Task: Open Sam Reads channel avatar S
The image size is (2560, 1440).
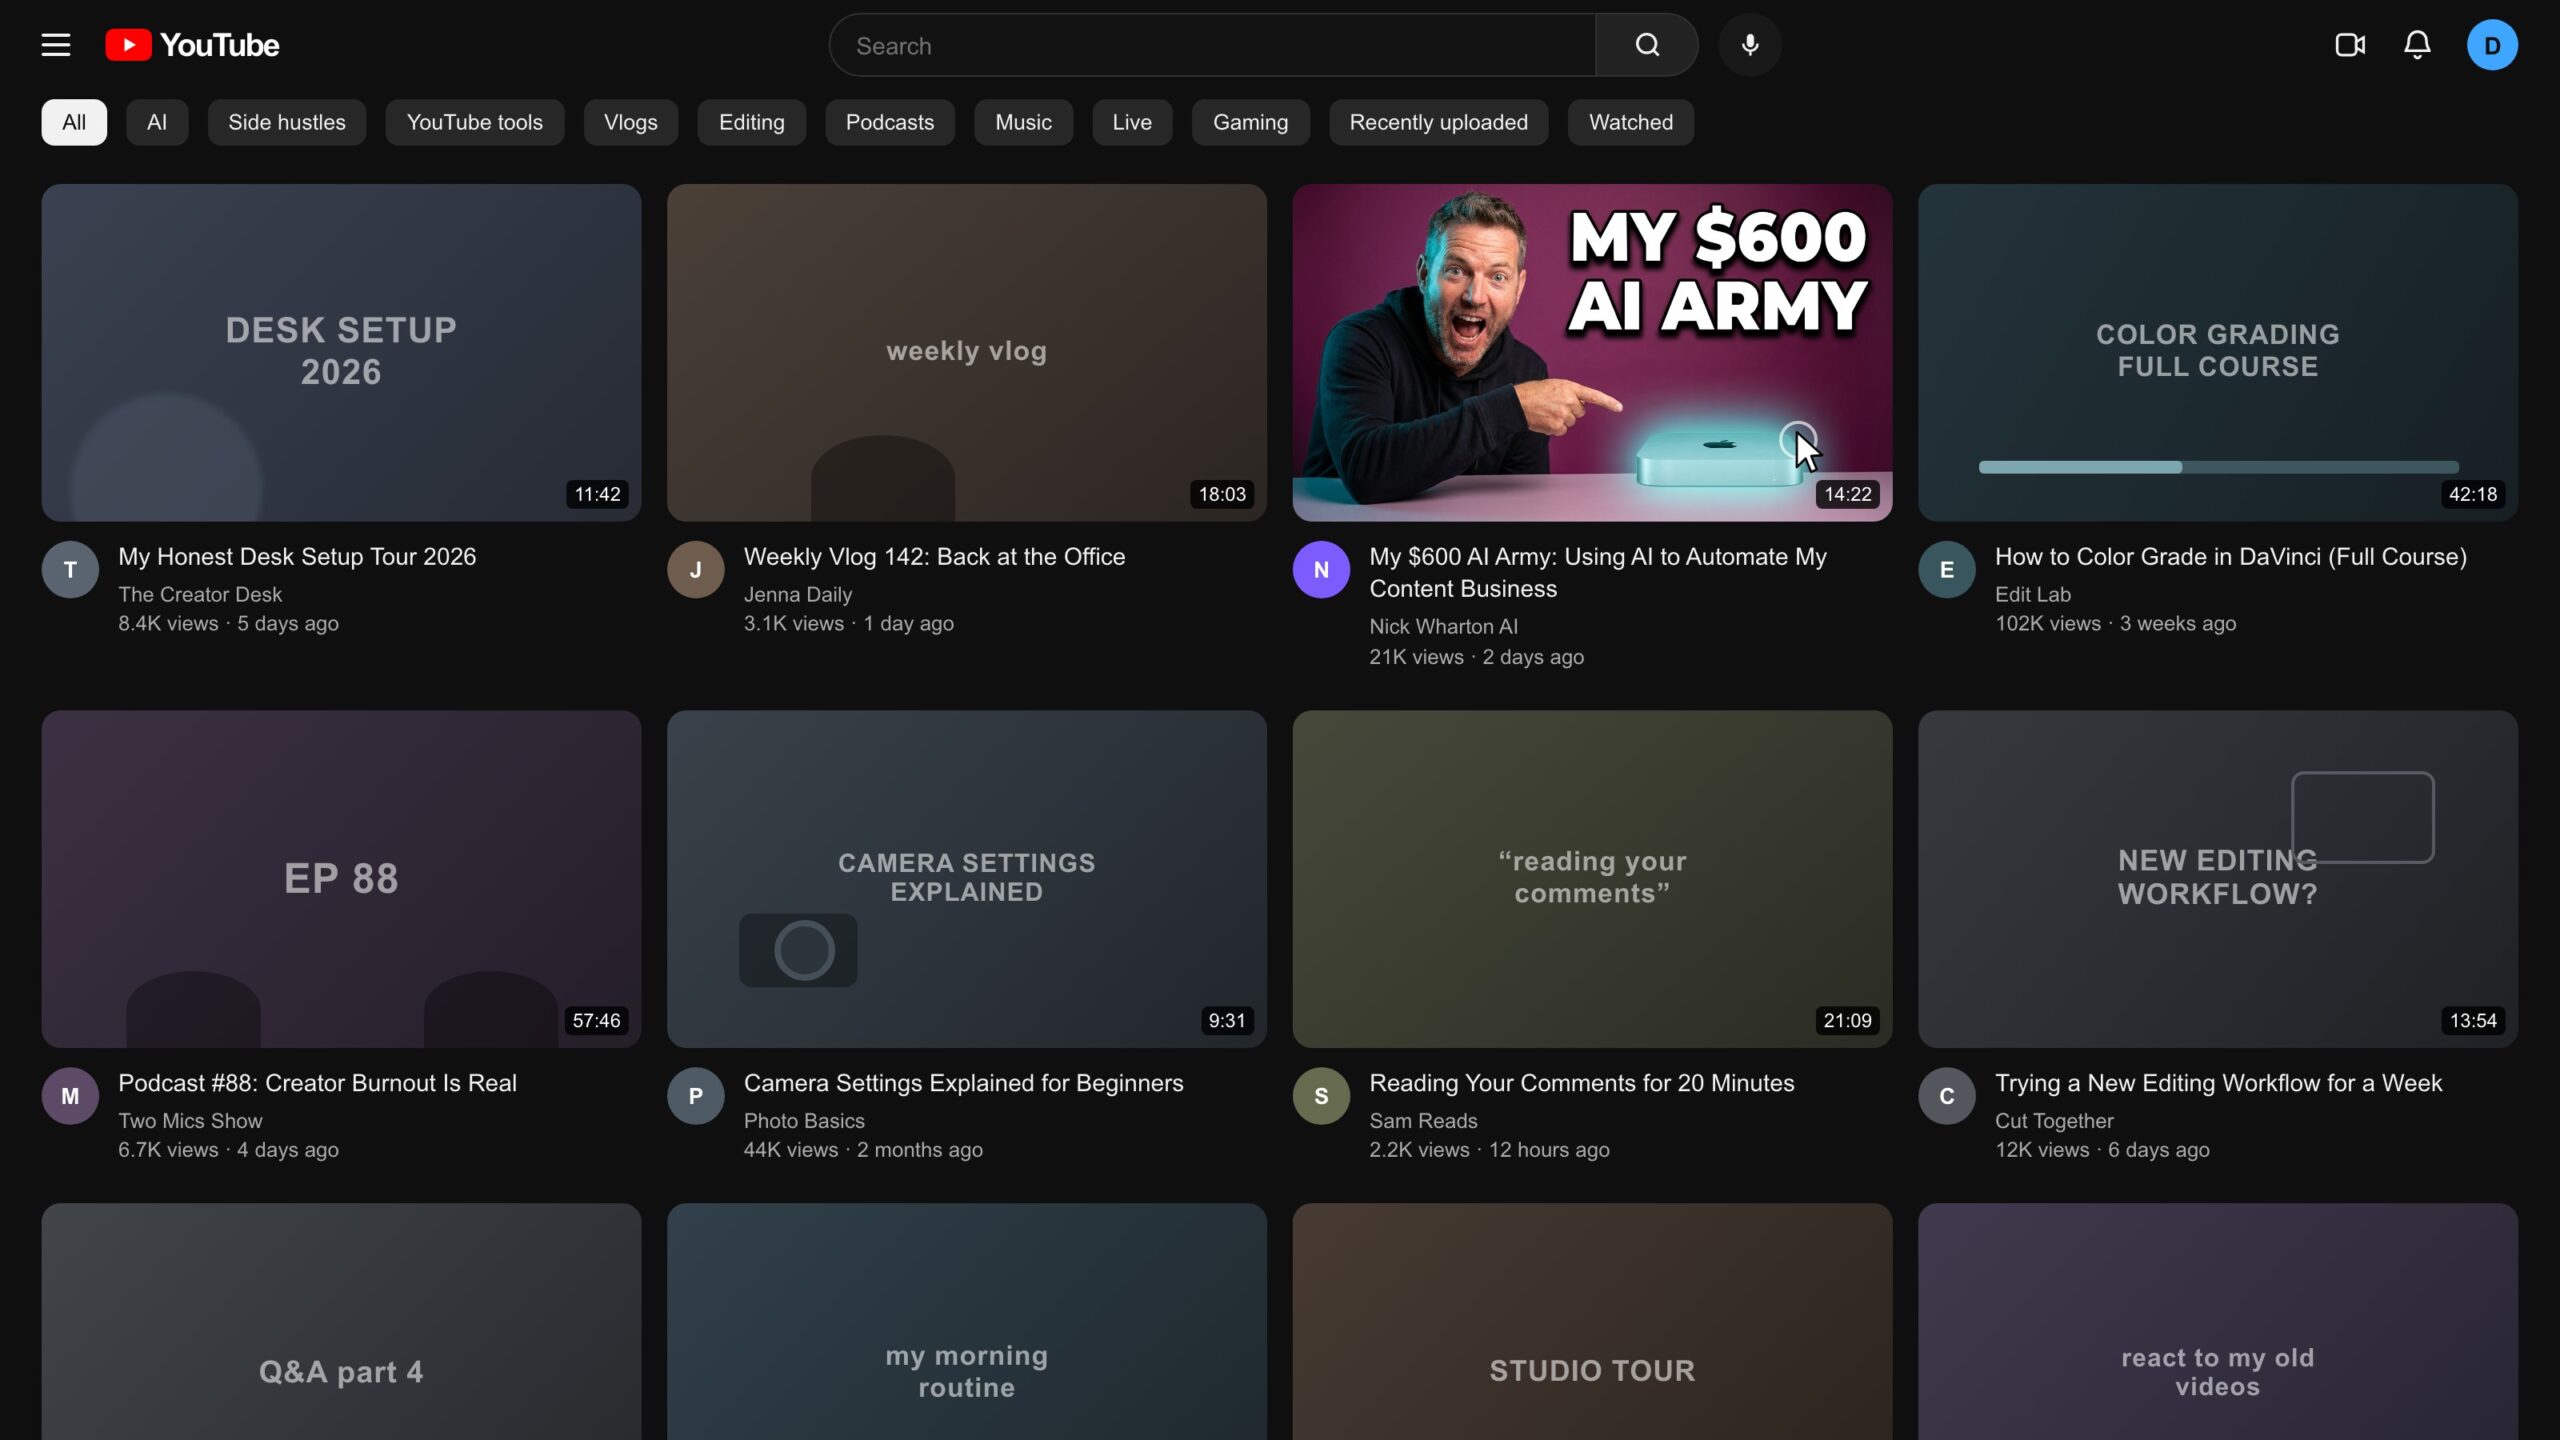Action: [1321, 1096]
